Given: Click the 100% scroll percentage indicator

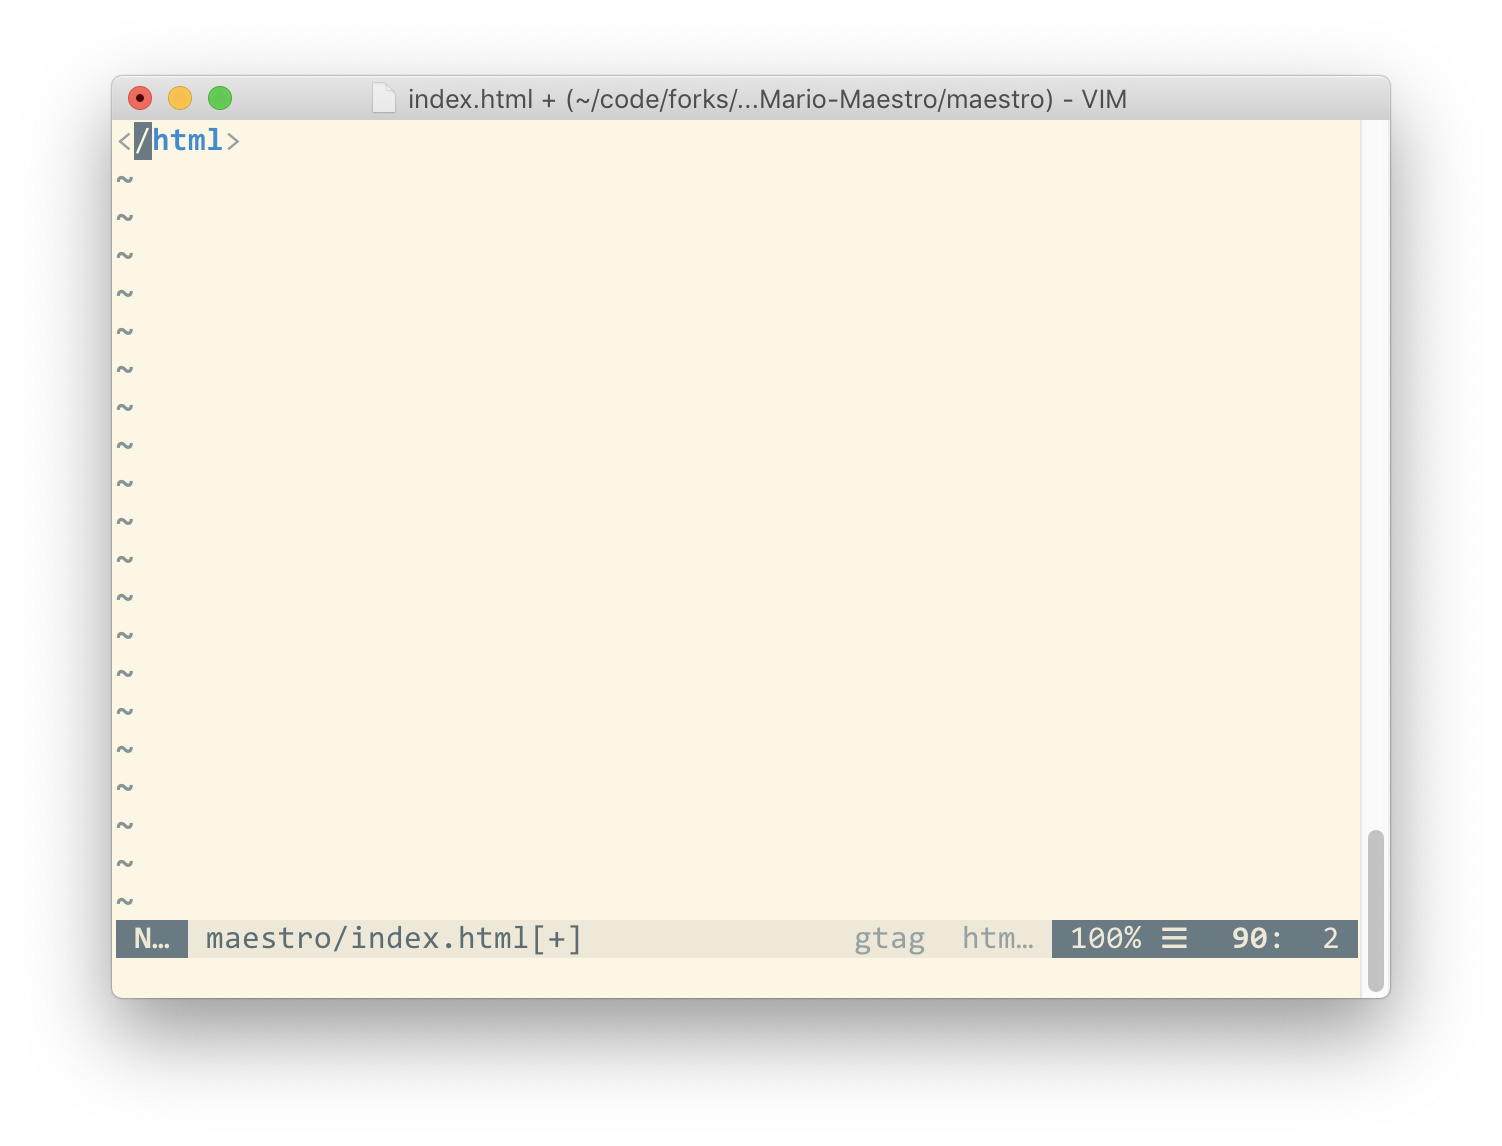Looking at the screenshot, I should coord(1105,938).
